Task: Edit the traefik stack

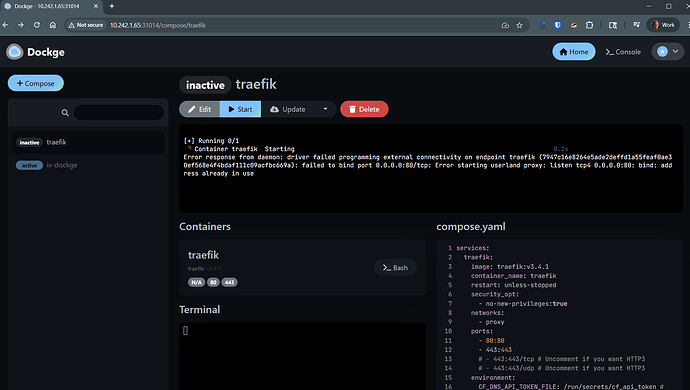Action: [x=199, y=109]
